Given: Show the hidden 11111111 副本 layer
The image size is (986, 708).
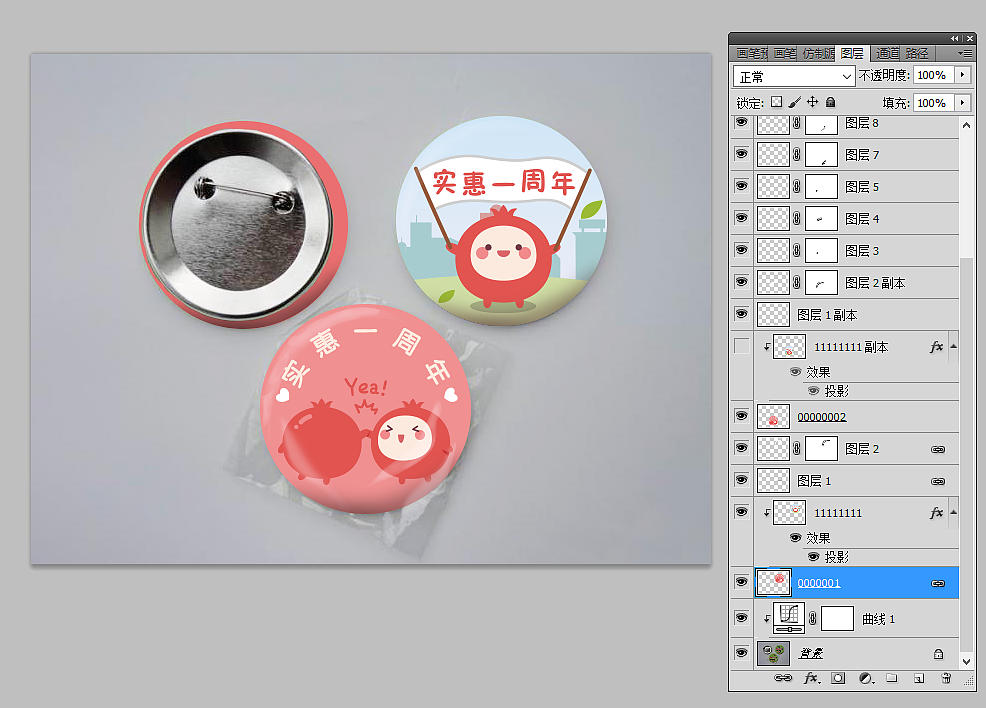Looking at the screenshot, I should coord(742,346).
